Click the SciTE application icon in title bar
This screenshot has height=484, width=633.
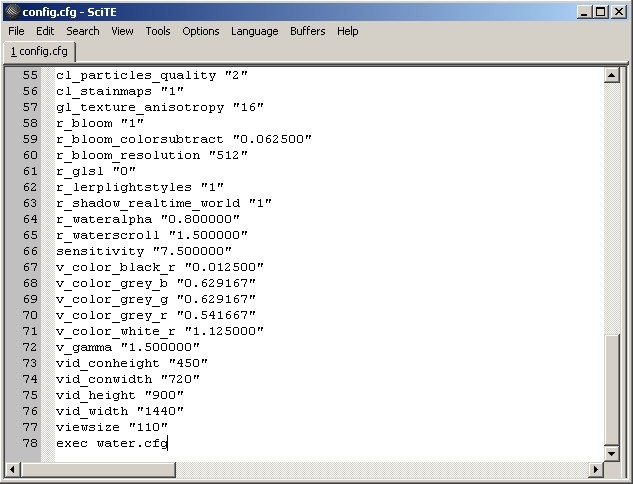coord(12,11)
